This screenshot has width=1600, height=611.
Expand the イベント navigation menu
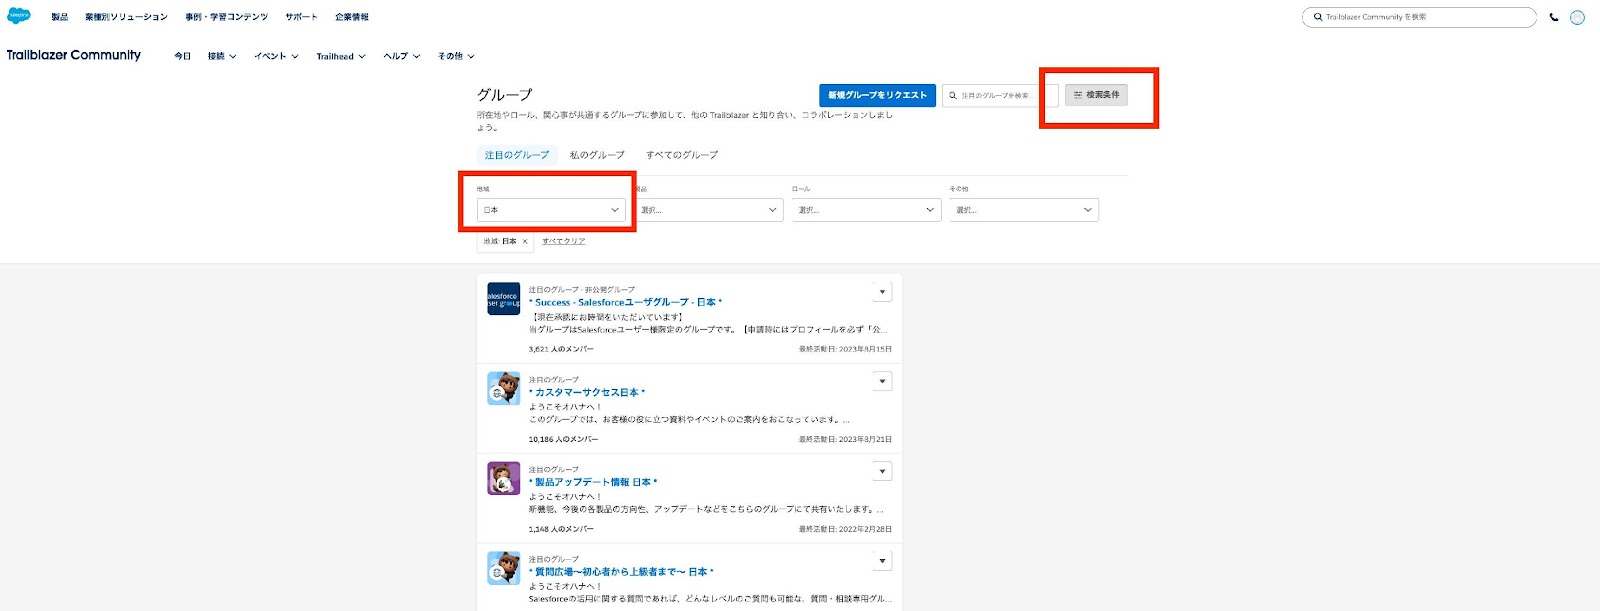click(x=276, y=56)
